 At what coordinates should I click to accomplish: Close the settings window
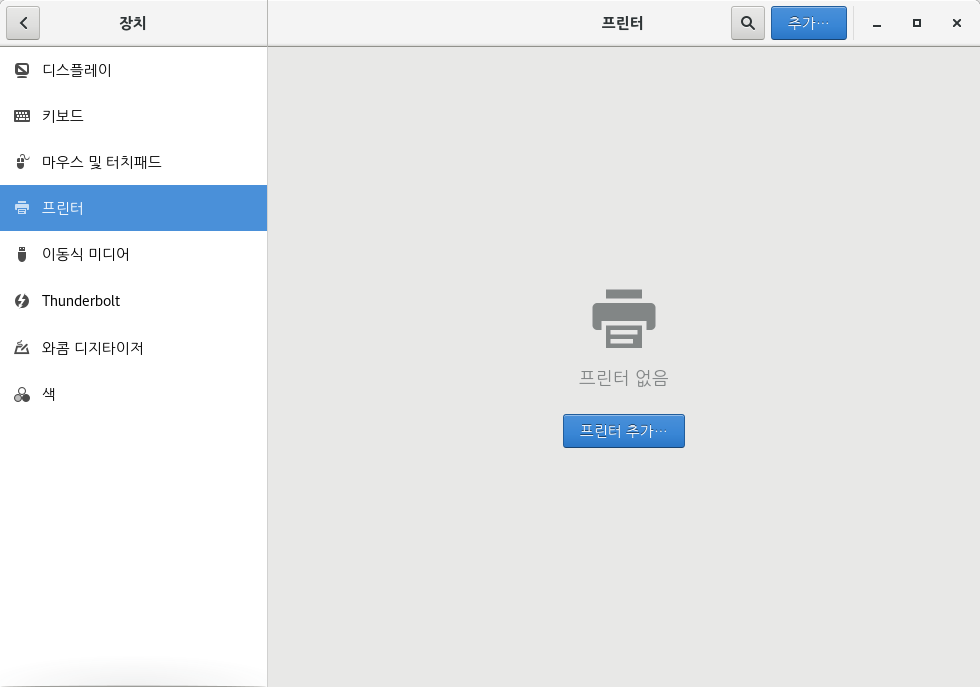[x=957, y=23]
